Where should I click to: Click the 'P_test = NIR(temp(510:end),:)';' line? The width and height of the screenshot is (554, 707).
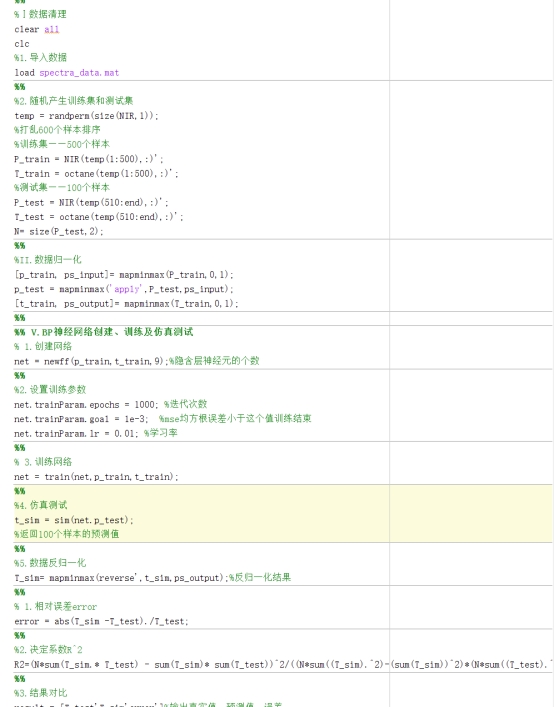coord(92,202)
